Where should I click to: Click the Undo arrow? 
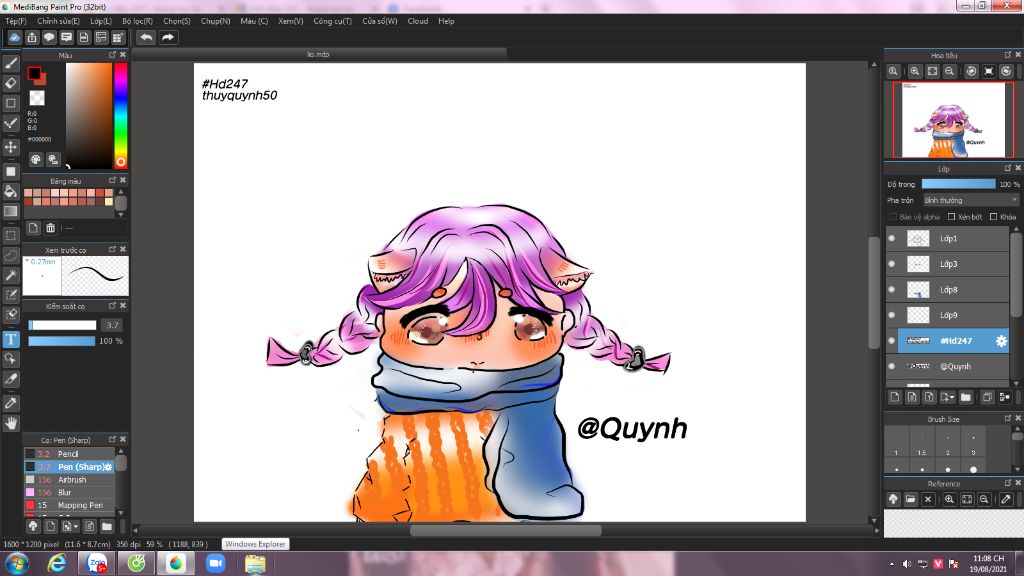coord(146,37)
